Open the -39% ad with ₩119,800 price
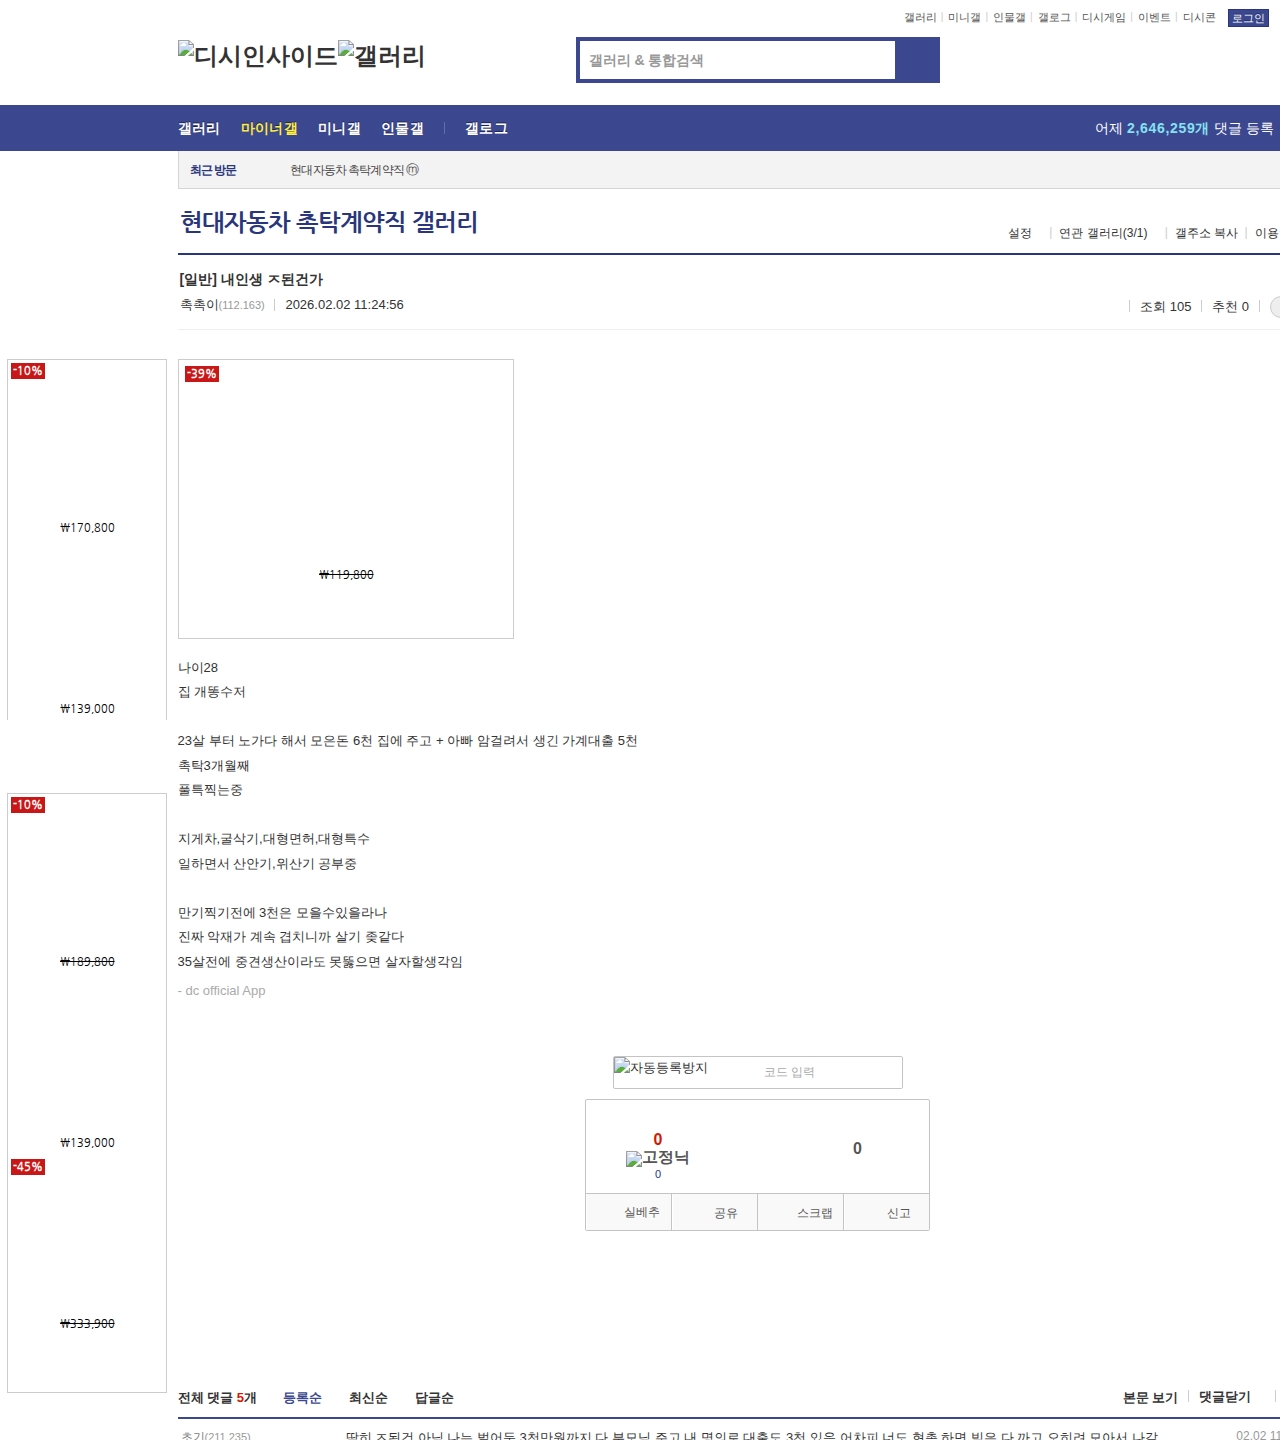1280x1440 pixels. coord(345,498)
